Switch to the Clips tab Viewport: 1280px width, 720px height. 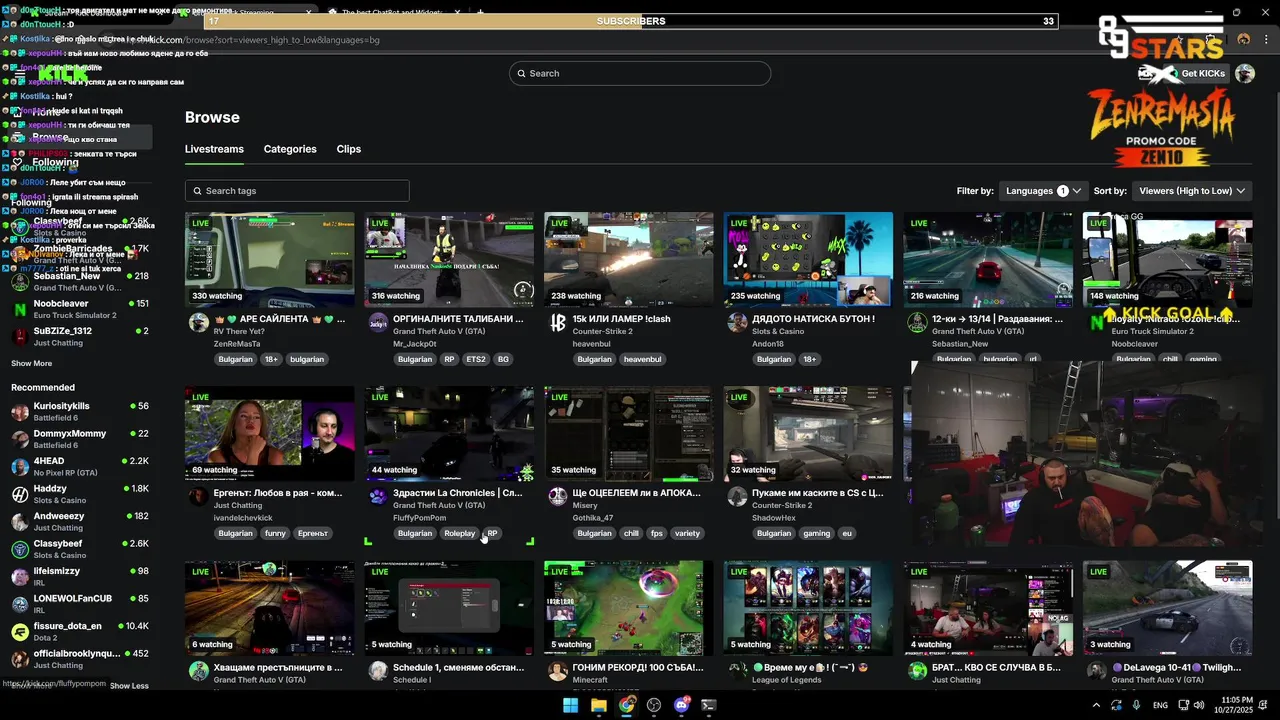click(349, 149)
